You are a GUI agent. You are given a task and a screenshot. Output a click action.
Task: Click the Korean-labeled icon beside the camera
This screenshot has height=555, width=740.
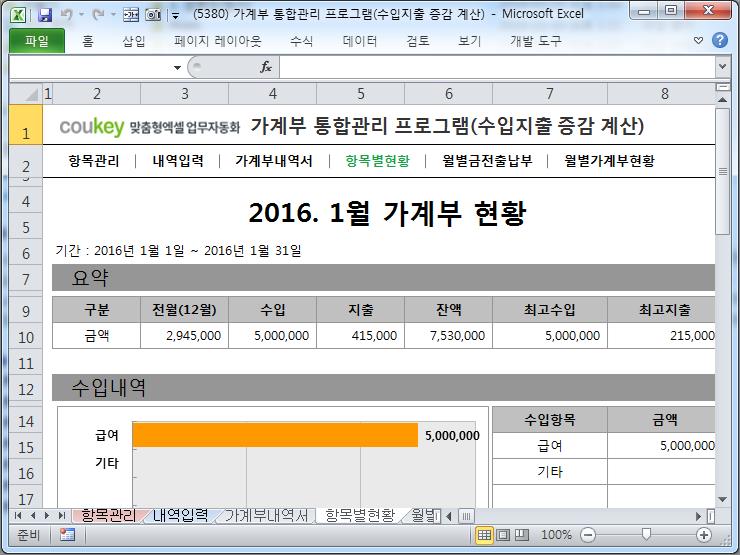[131, 15]
